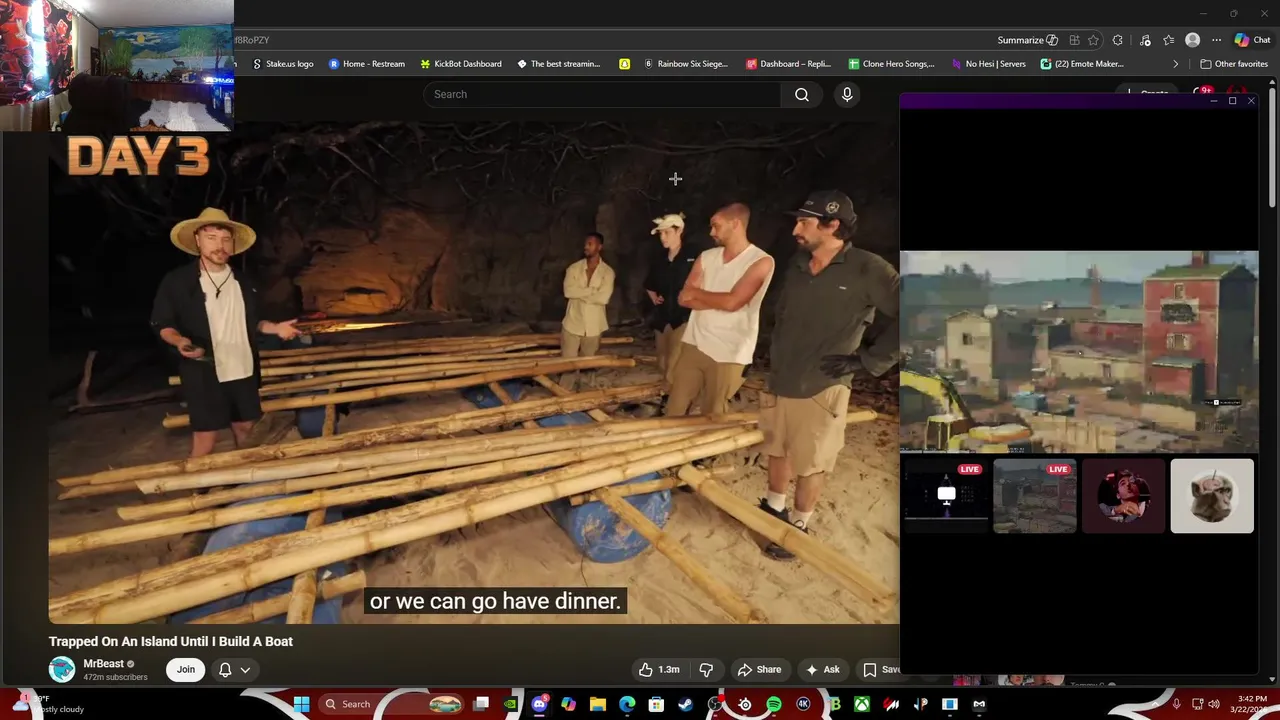
Task: Select the bulldog avatar thumbnail
Action: pyautogui.click(x=1212, y=496)
